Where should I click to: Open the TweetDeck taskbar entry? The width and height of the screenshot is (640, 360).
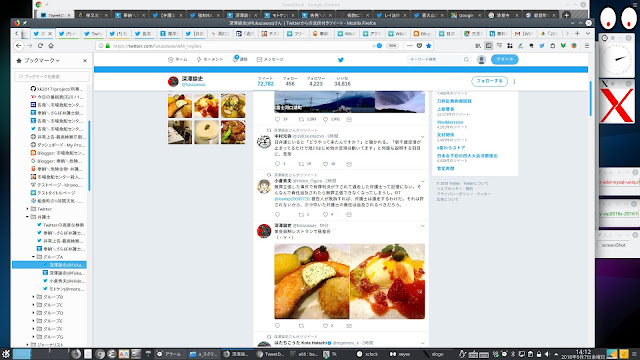coord(271,354)
